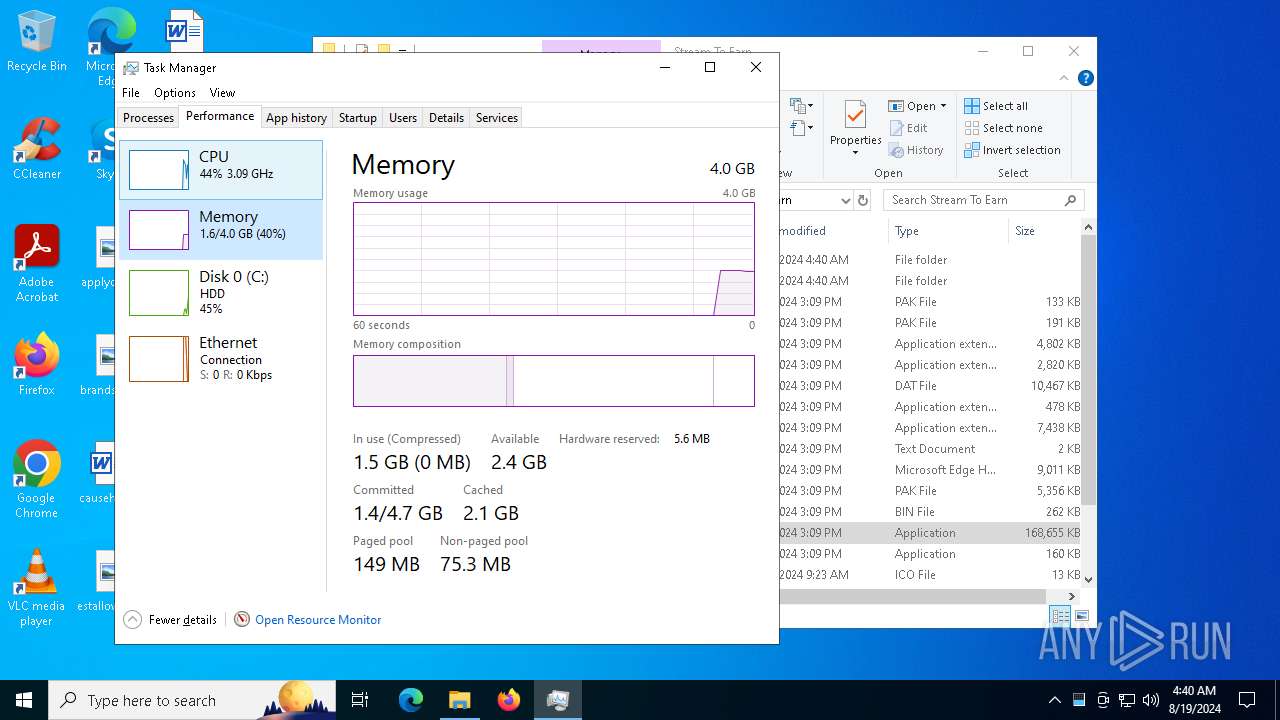Open Microsoft Edge from taskbar
Screen dimensions: 1280x720
pos(411,700)
